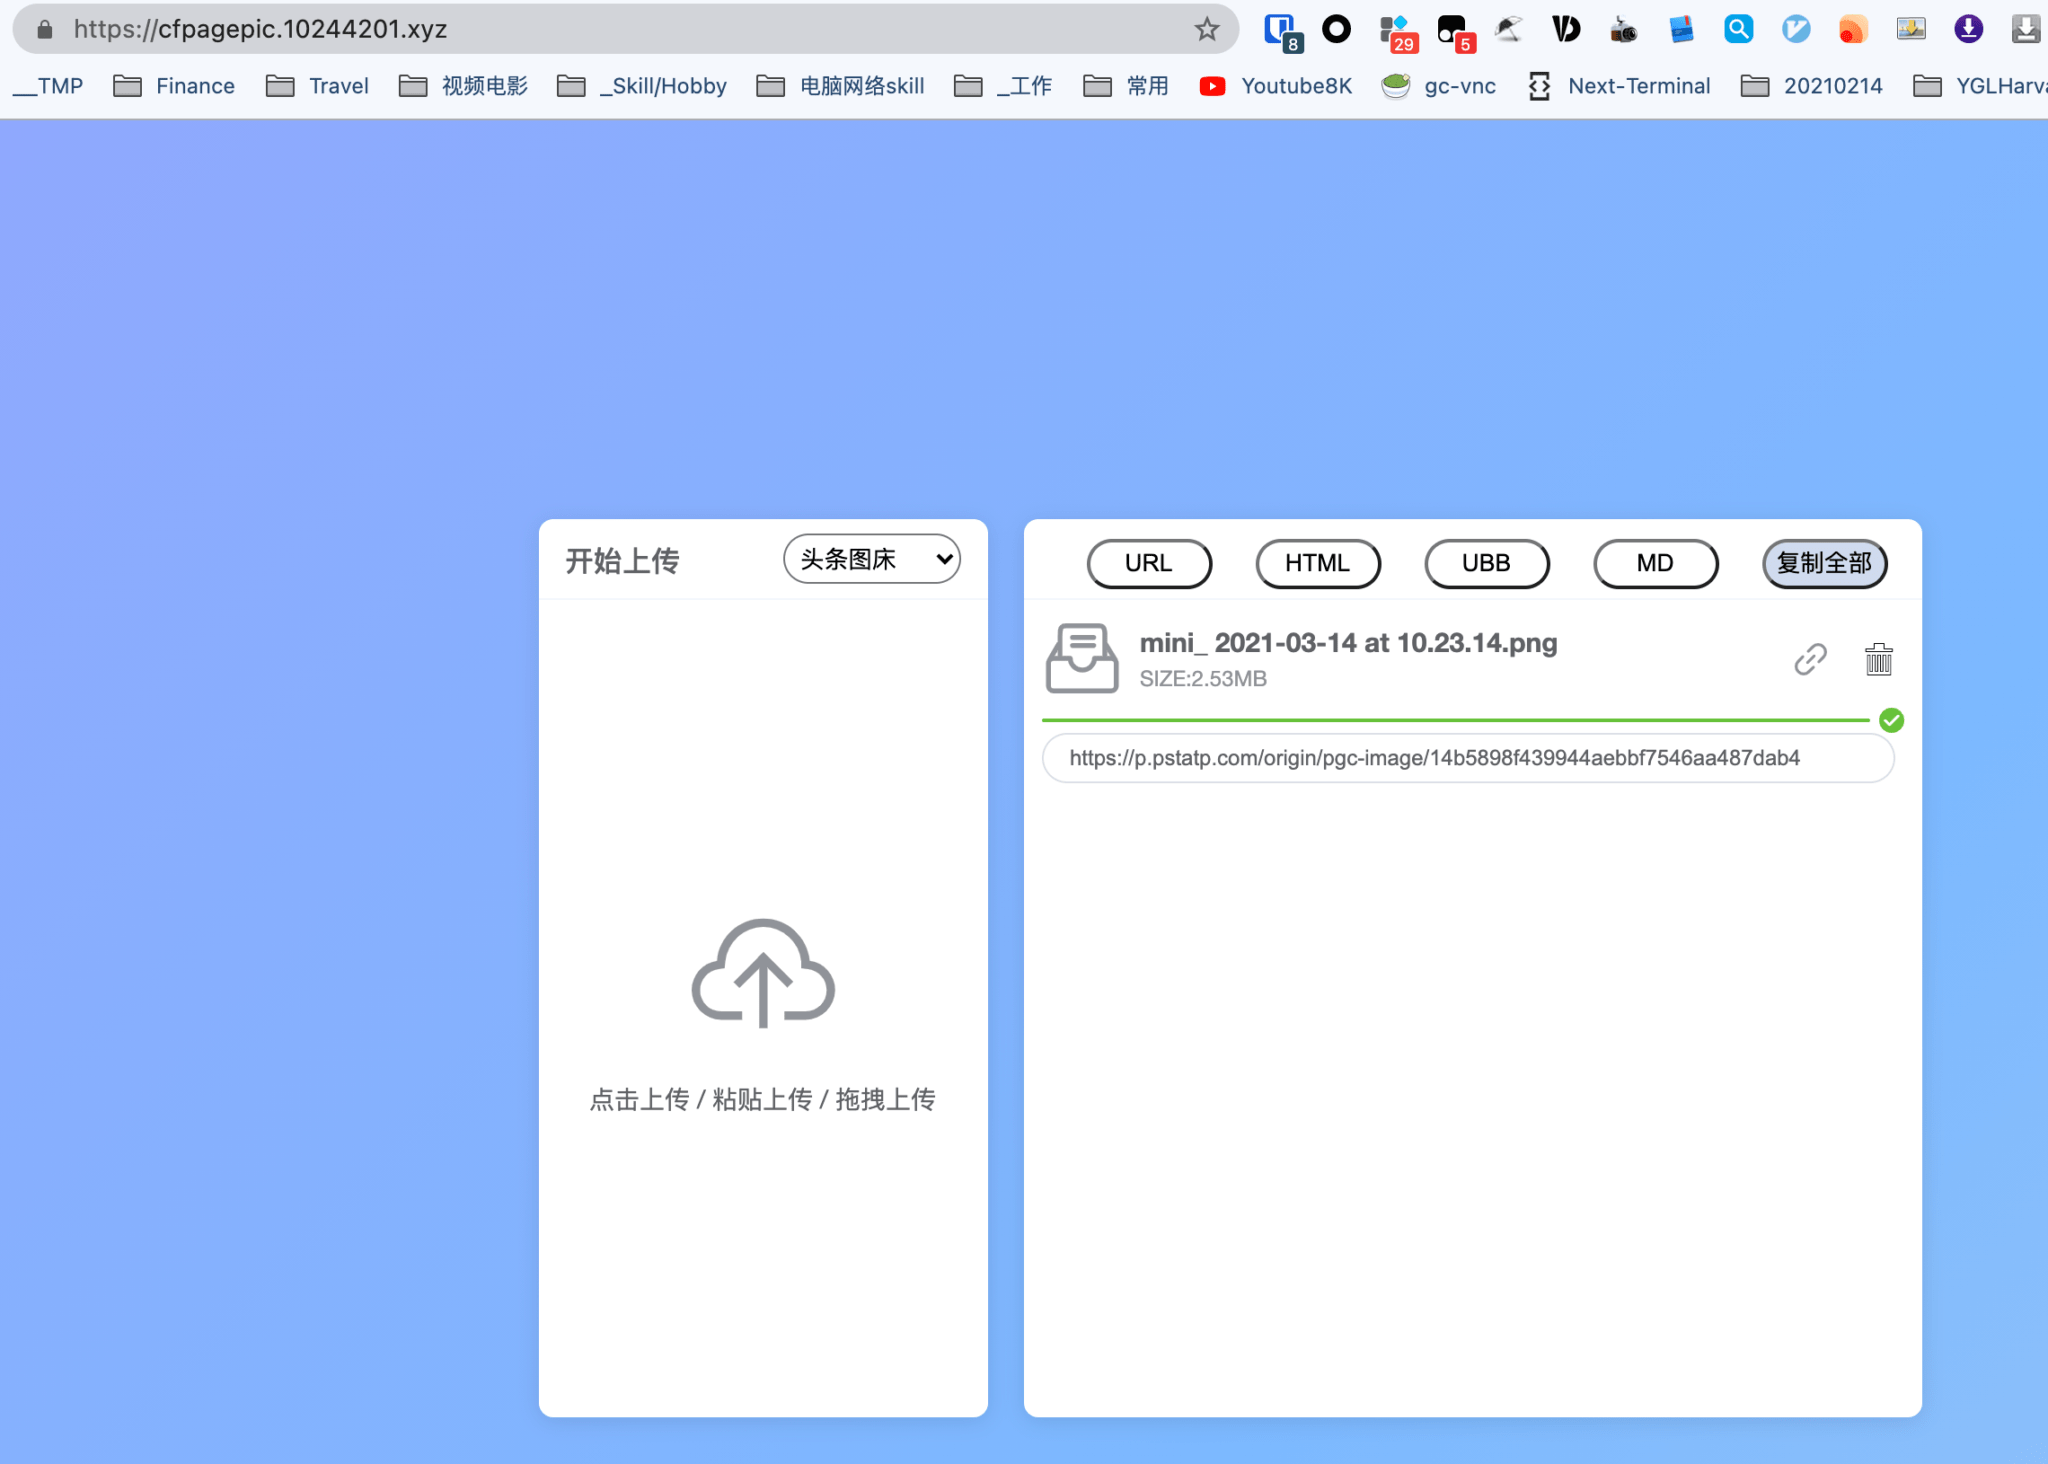Select the MD format option
2048x1464 pixels.
pyautogui.click(x=1654, y=563)
